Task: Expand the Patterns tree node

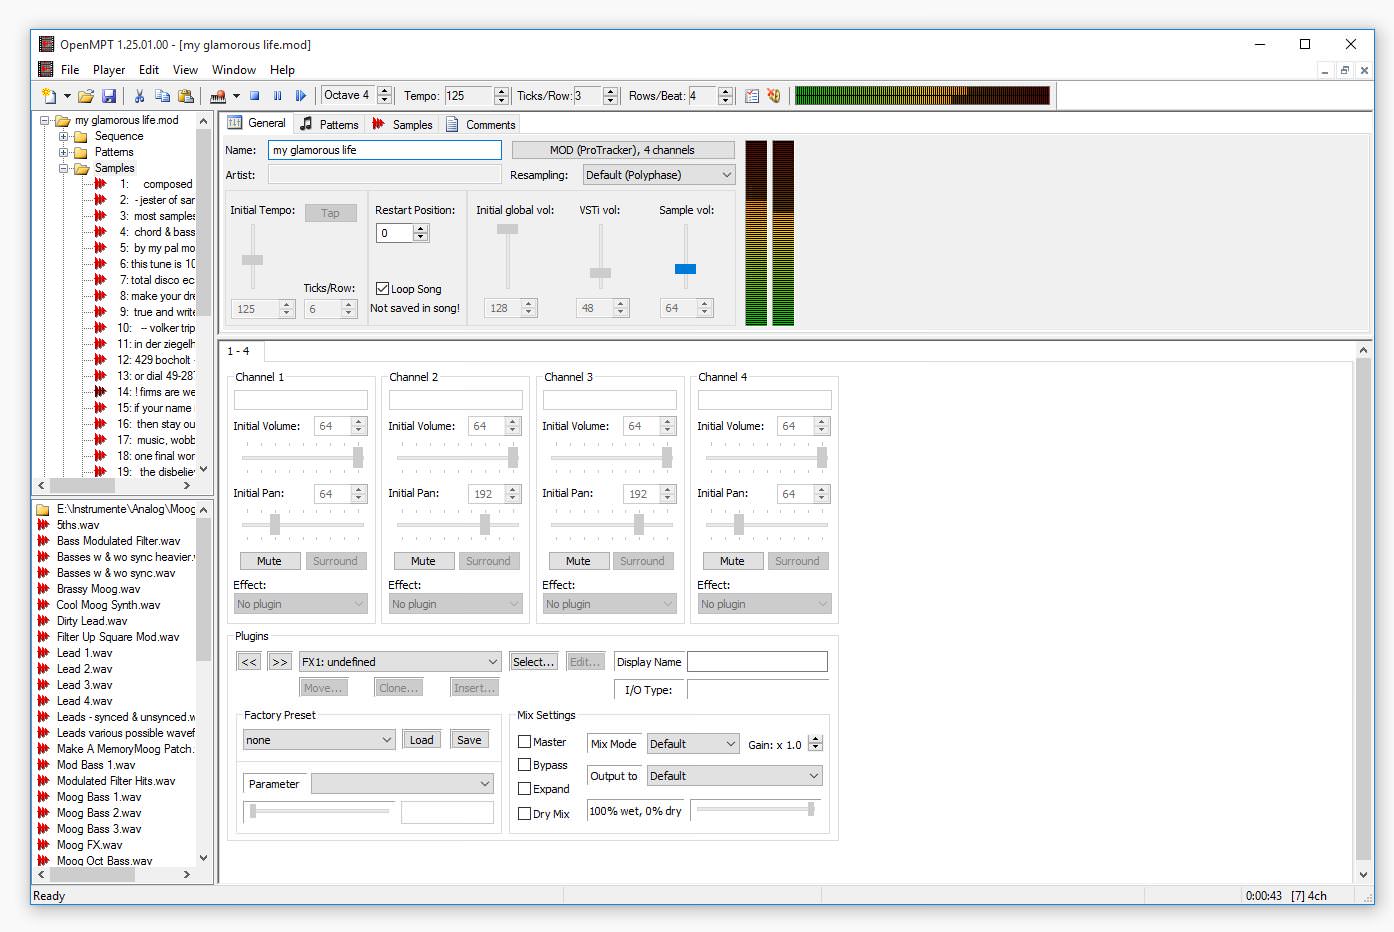Action: (x=63, y=152)
